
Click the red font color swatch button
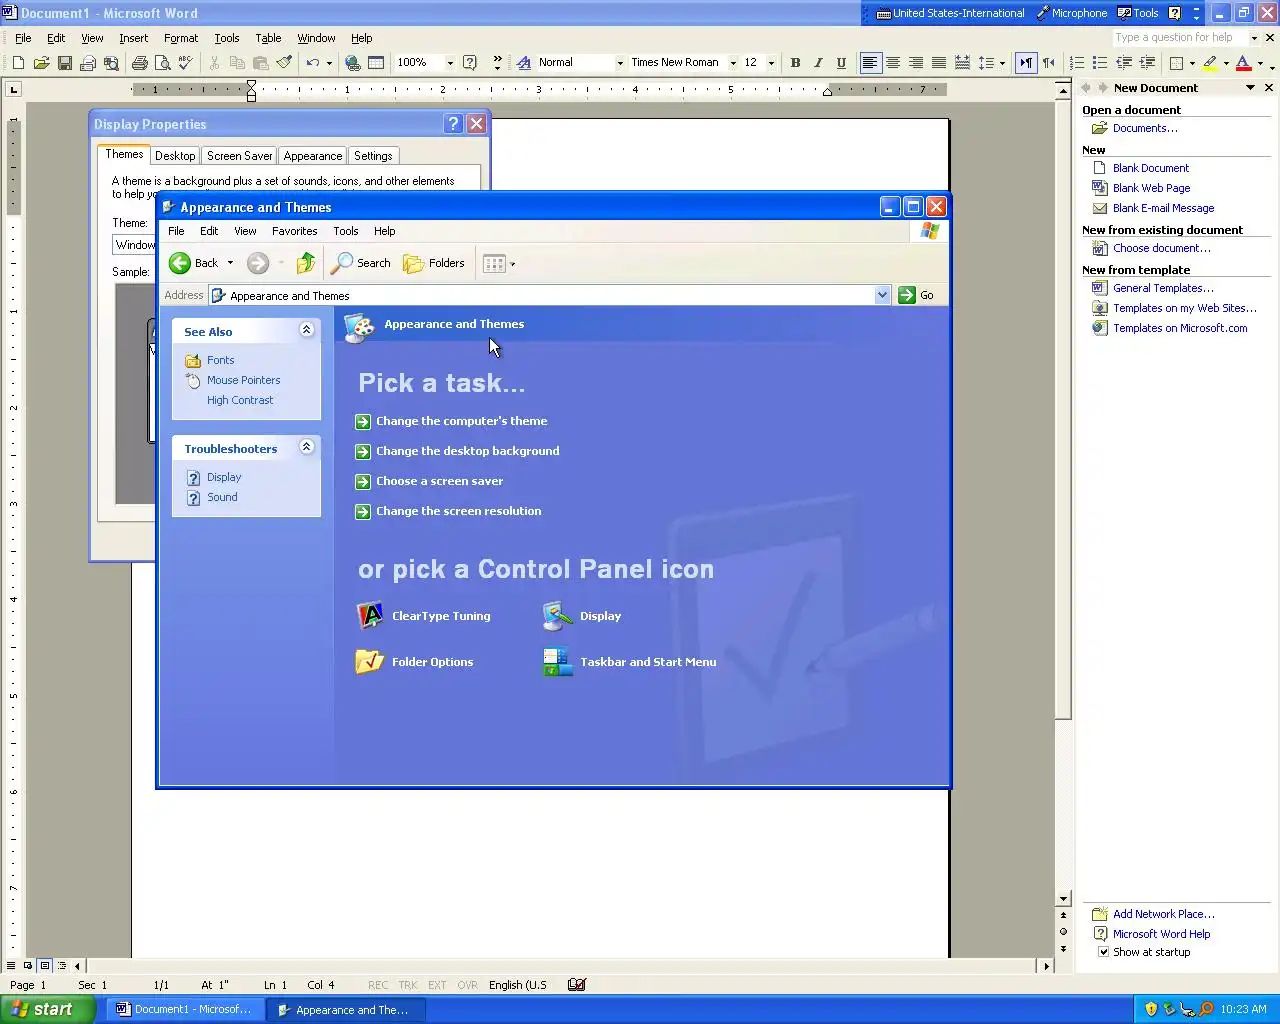[1243, 63]
